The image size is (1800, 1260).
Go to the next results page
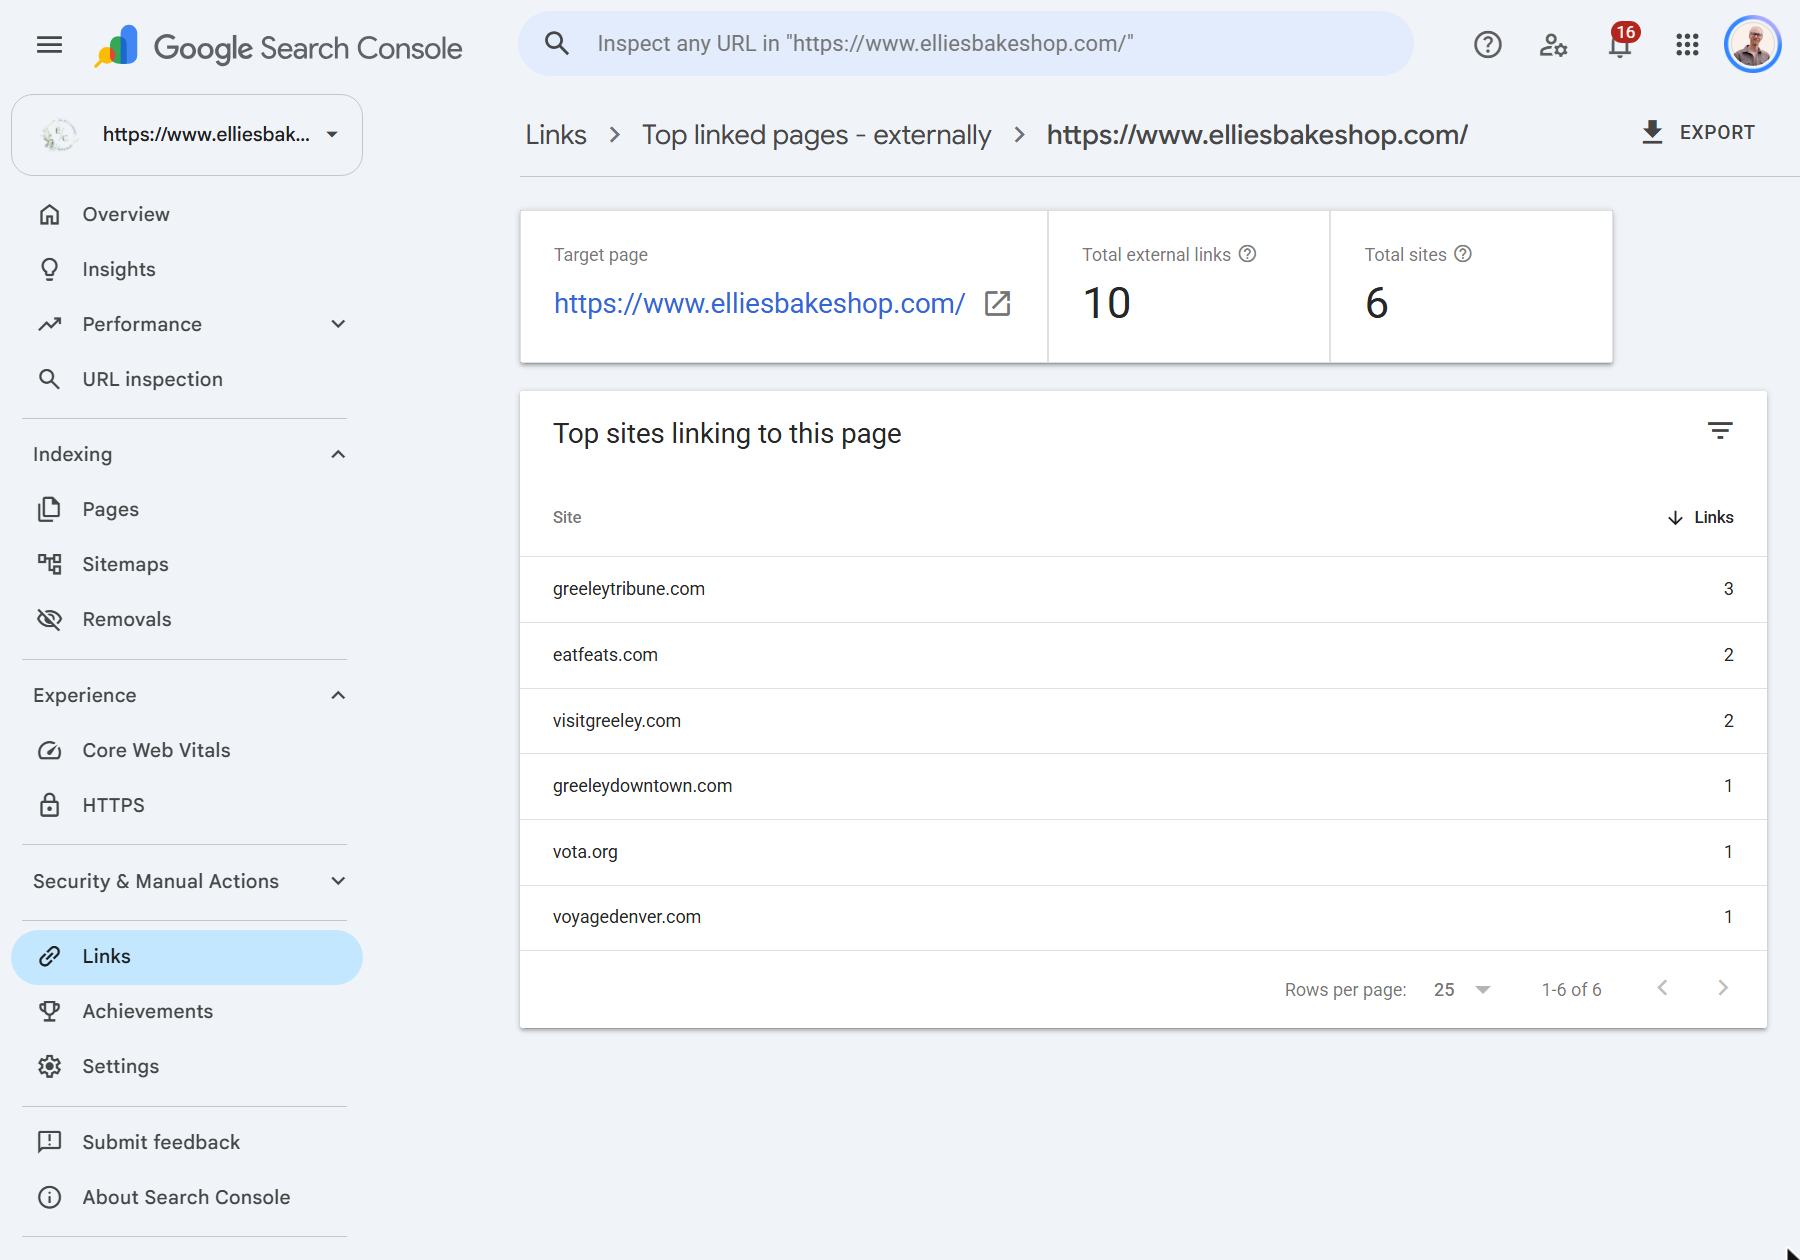coord(1723,988)
